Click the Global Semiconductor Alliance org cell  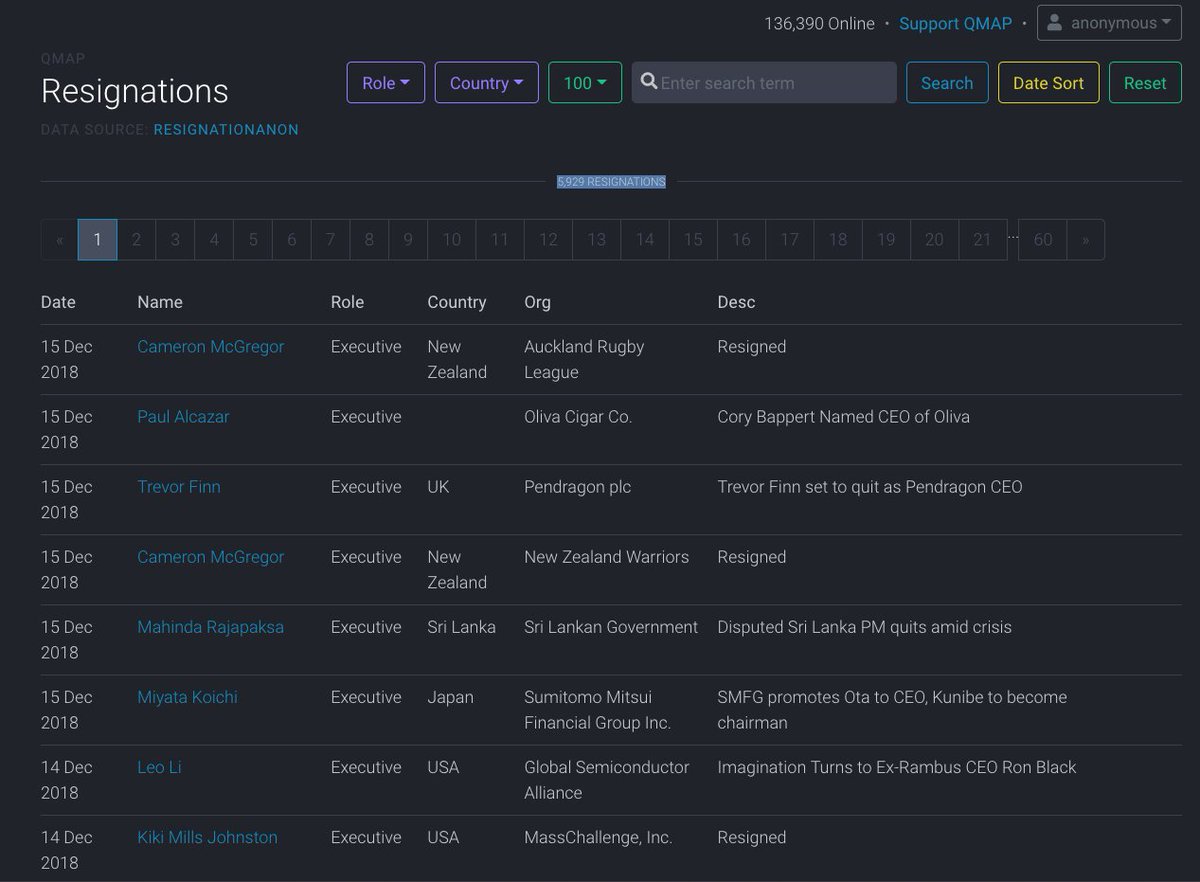point(607,780)
